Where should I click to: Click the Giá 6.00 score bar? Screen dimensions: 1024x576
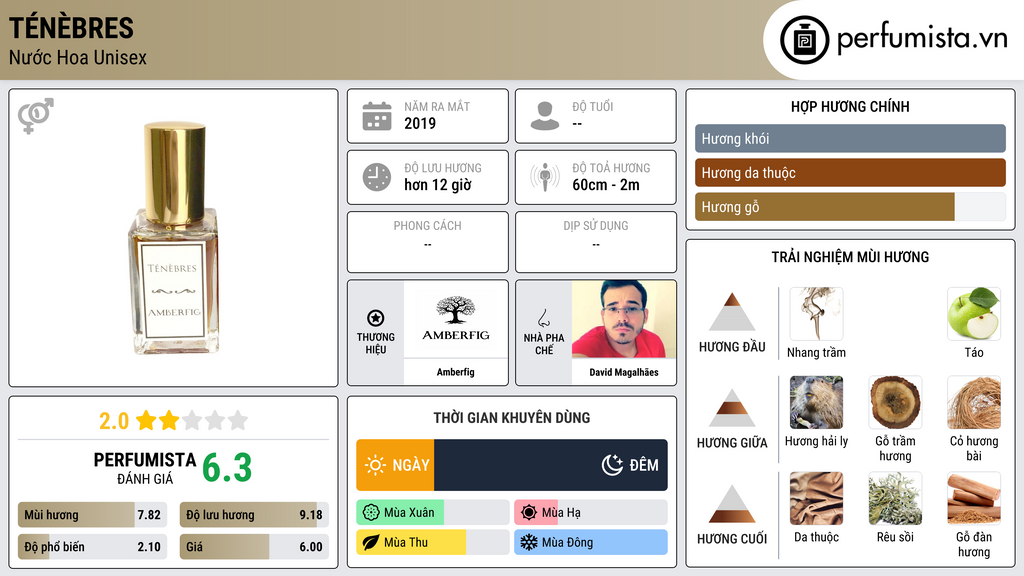tap(254, 547)
